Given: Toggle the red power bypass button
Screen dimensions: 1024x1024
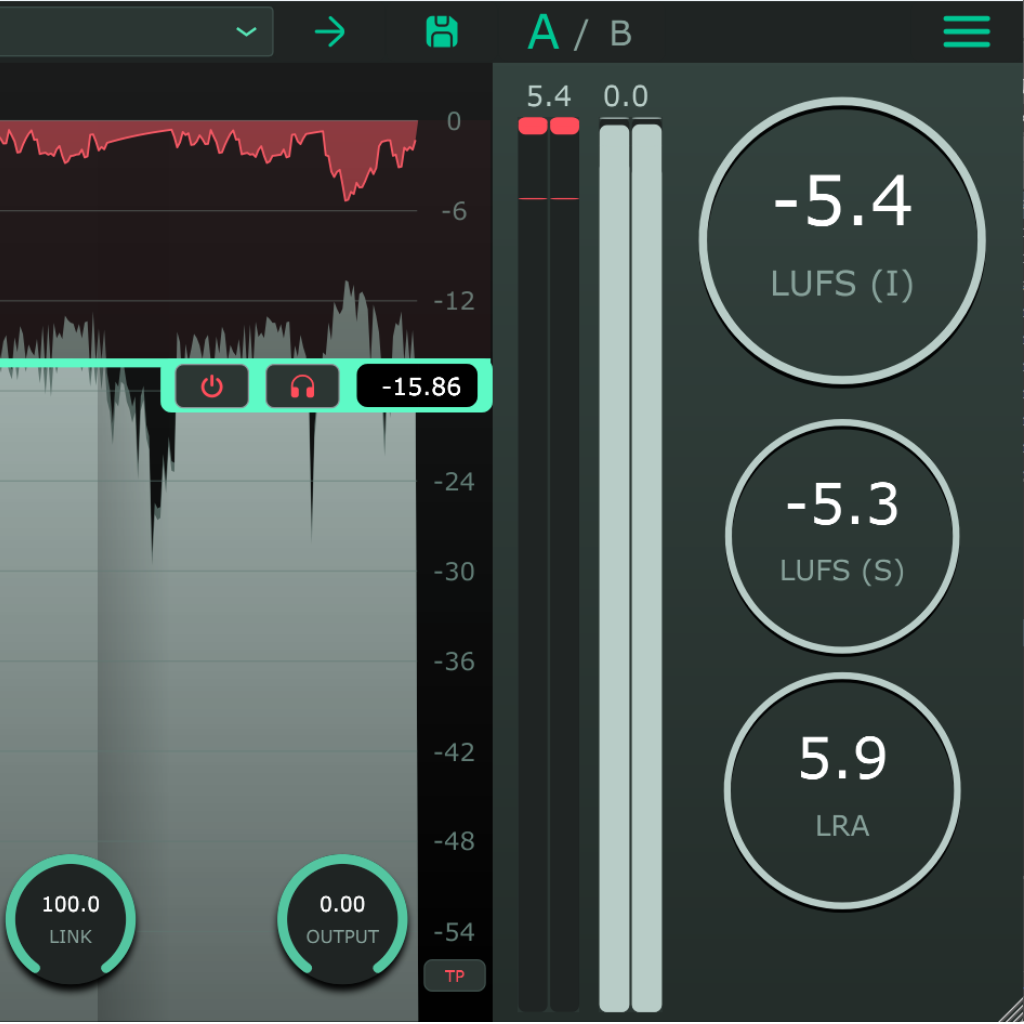Looking at the screenshot, I should coord(212,386).
